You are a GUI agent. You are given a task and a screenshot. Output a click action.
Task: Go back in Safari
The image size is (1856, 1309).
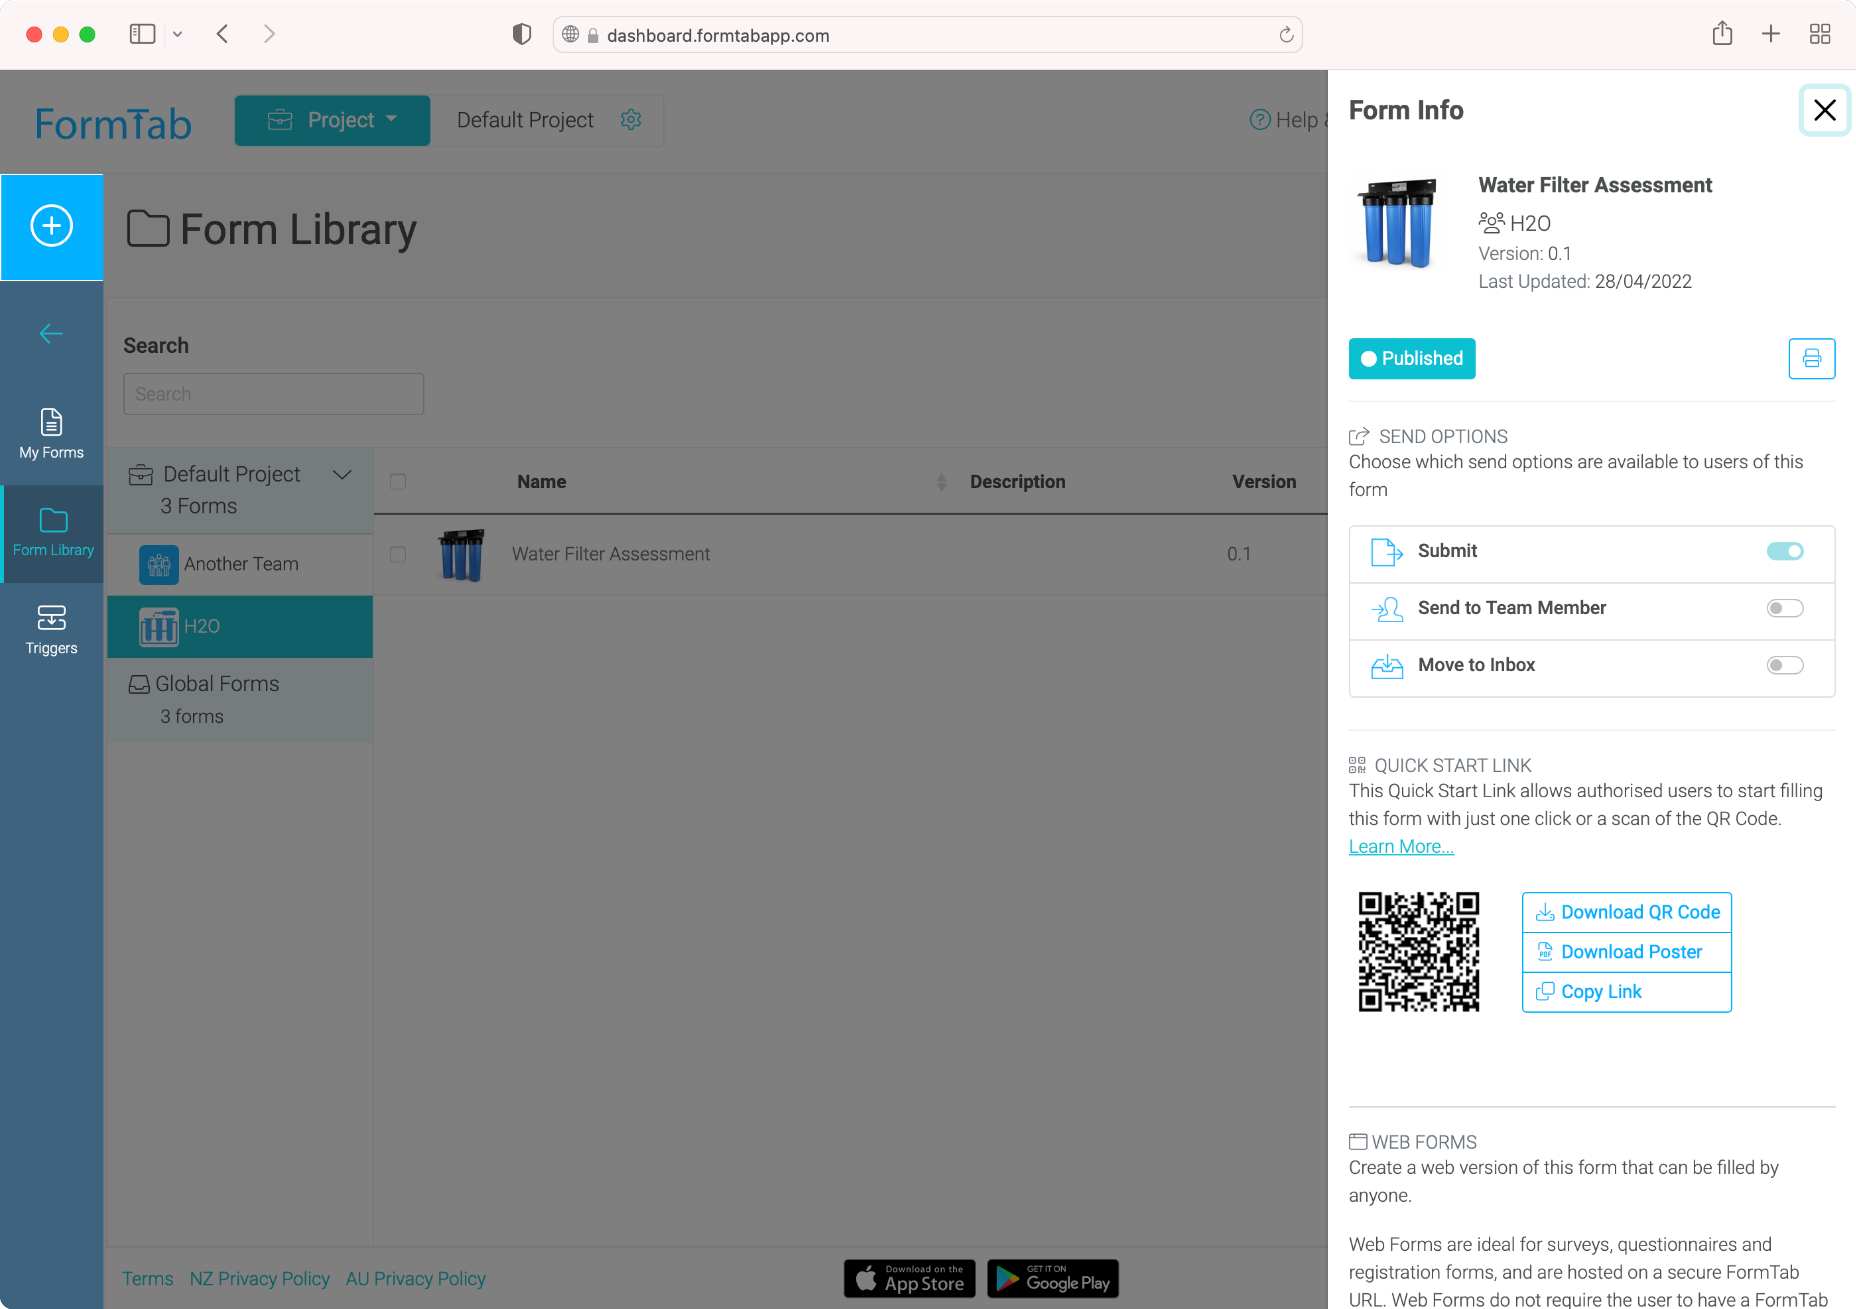222,34
